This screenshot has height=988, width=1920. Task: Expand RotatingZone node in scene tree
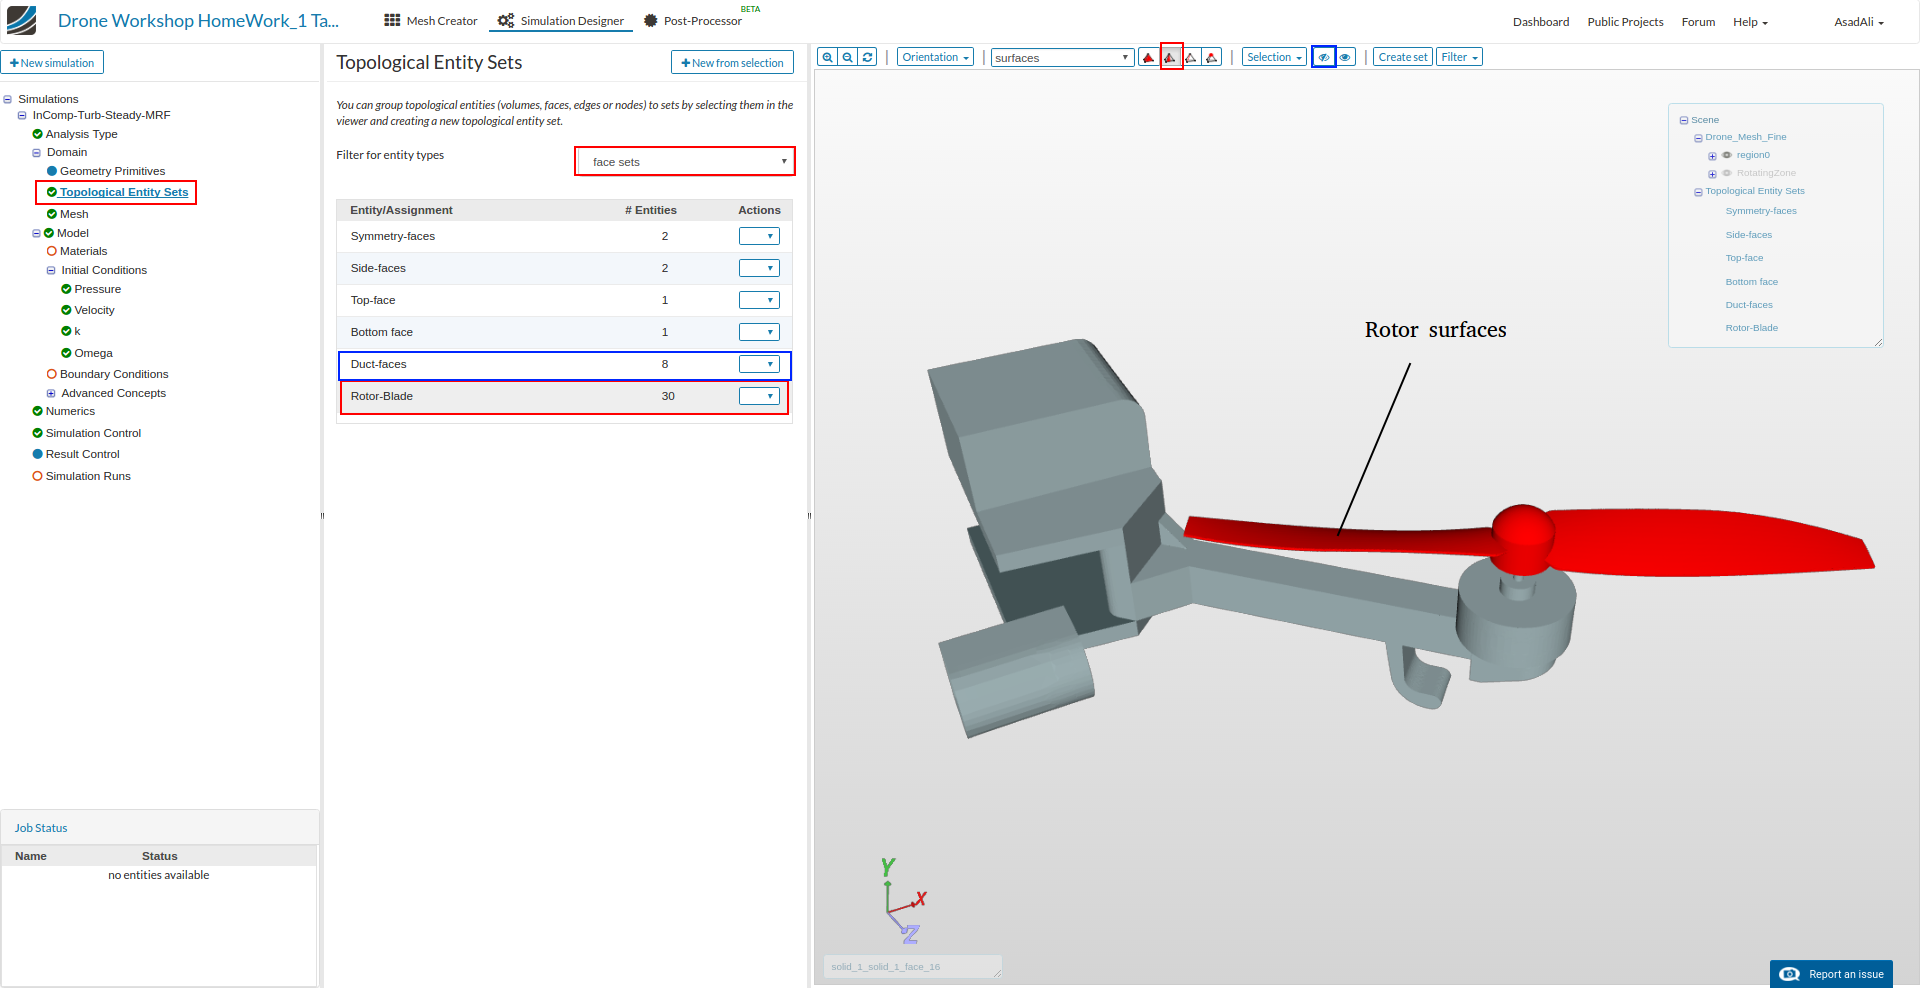click(x=1712, y=174)
